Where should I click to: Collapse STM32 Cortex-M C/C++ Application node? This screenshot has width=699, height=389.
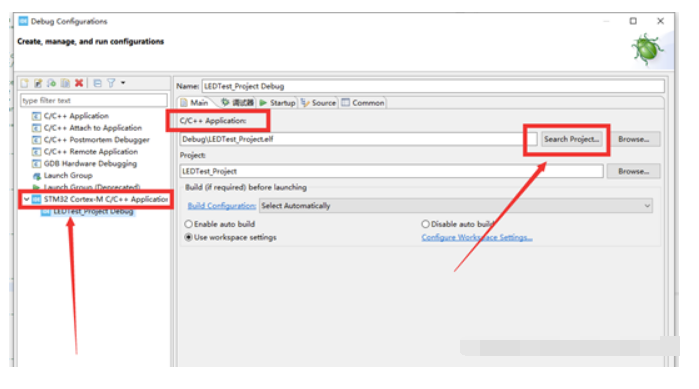click(27, 199)
